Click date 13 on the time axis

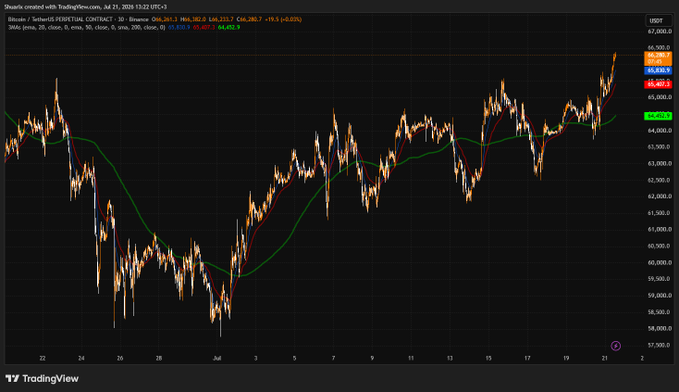point(450,358)
